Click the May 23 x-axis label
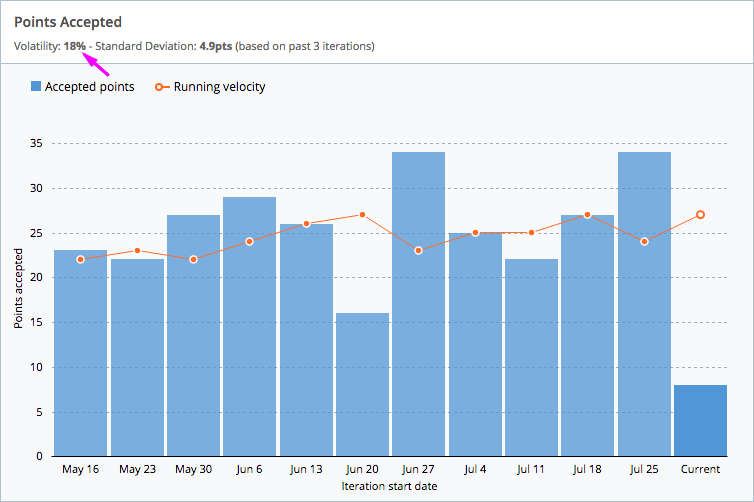Image resolution: width=754 pixels, height=502 pixels. [x=138, y=469]
